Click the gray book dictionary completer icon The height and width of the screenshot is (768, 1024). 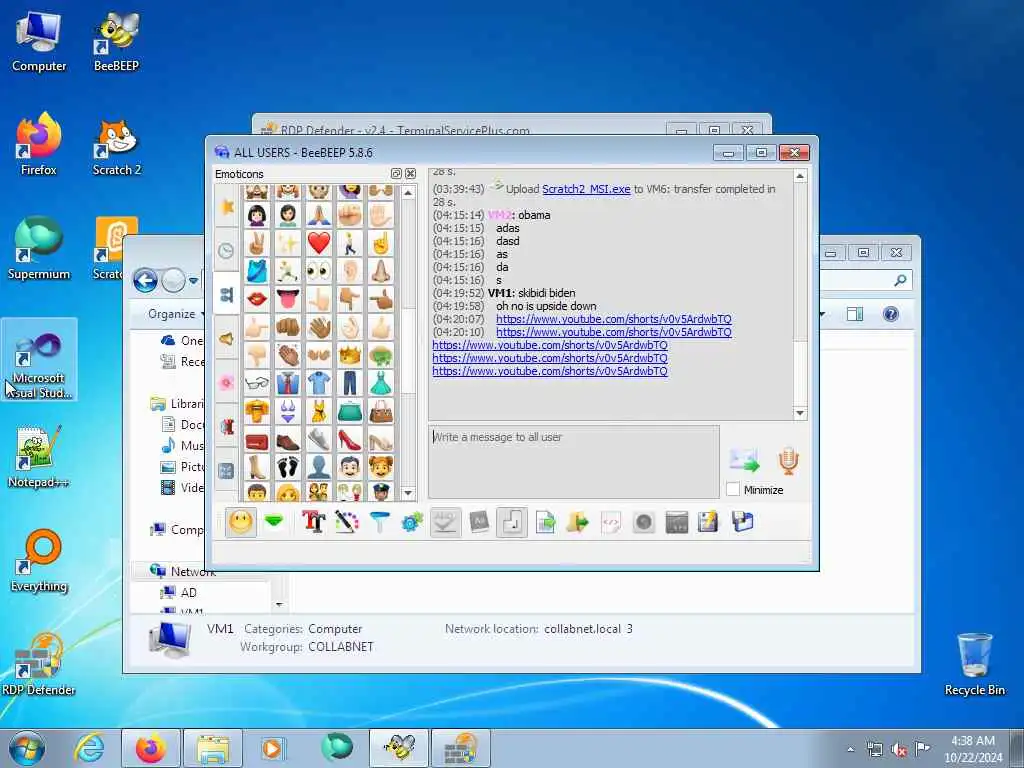point(479,522)
